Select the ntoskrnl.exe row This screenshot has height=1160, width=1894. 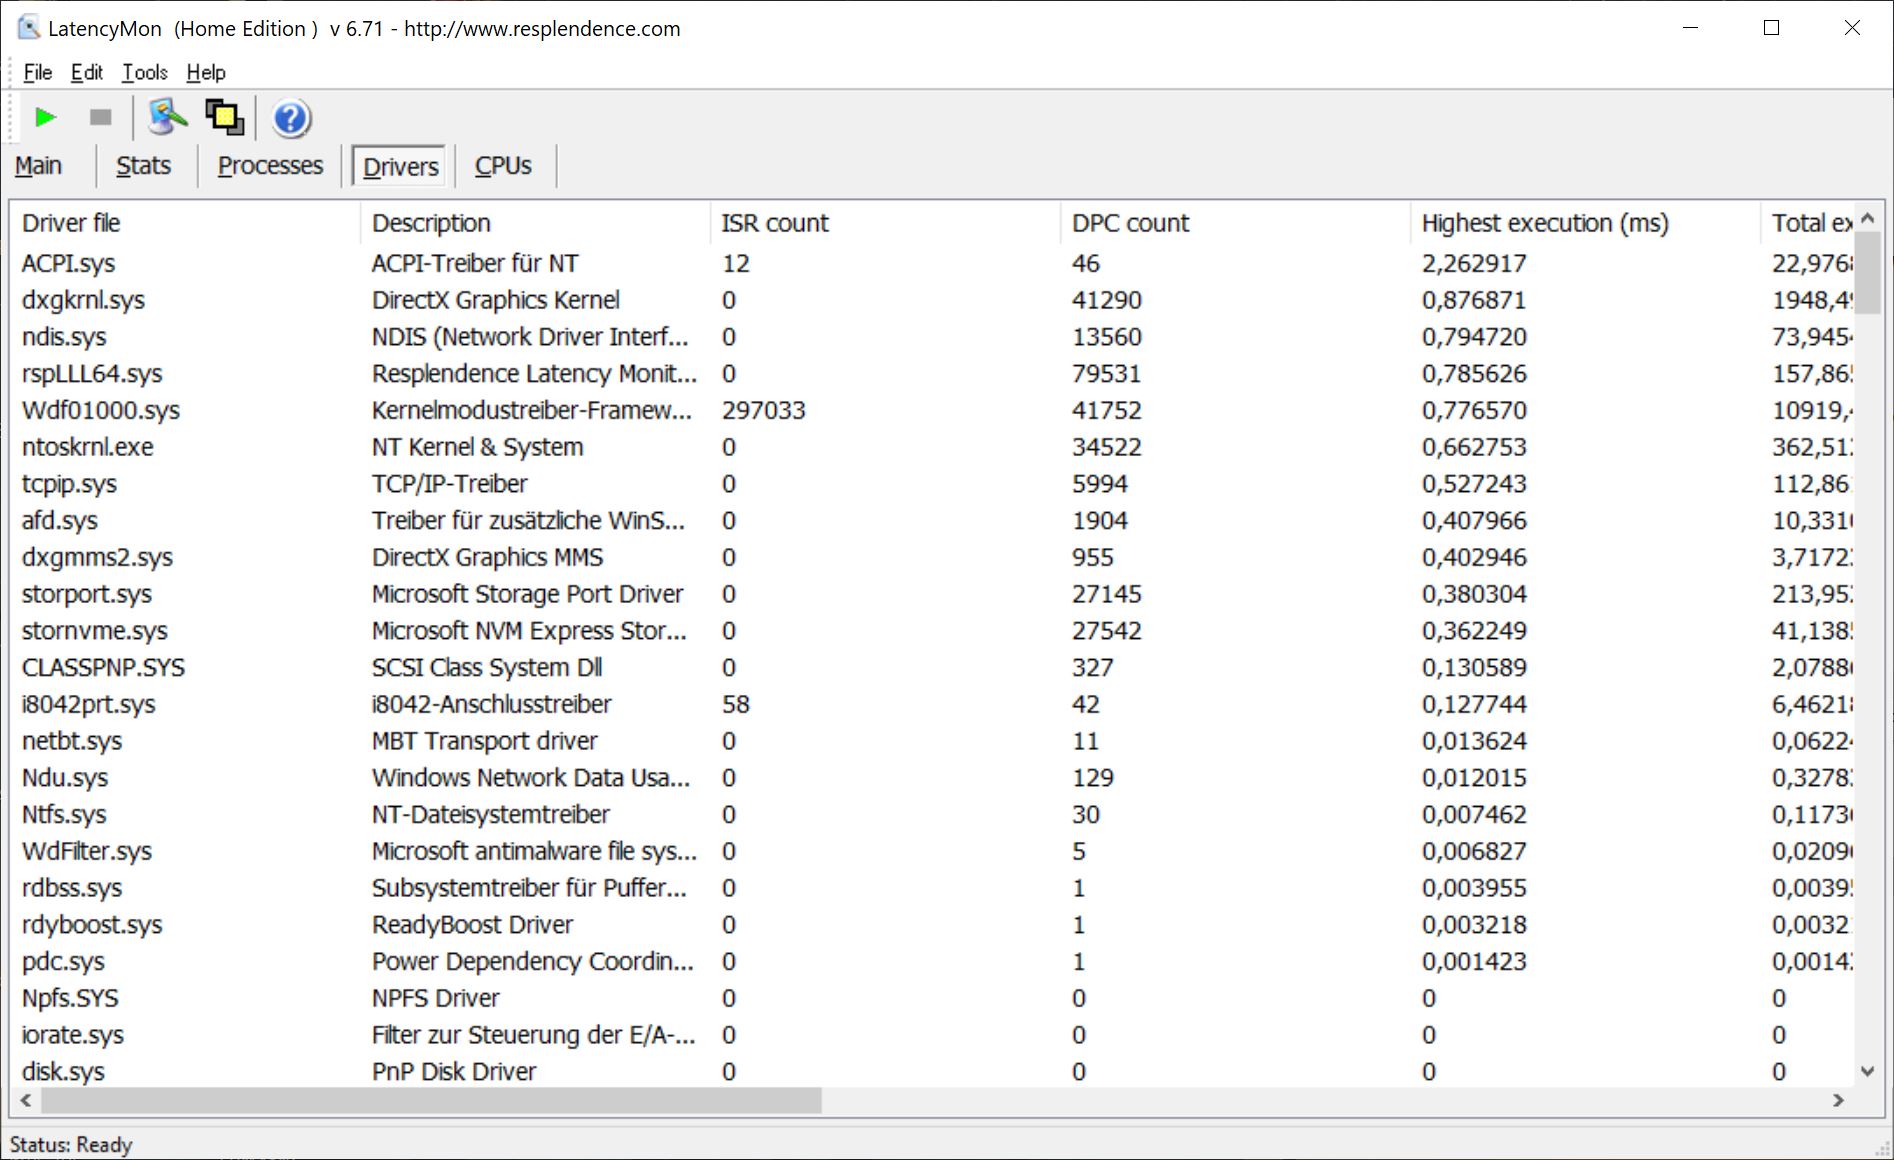click(x=932, y=447)
